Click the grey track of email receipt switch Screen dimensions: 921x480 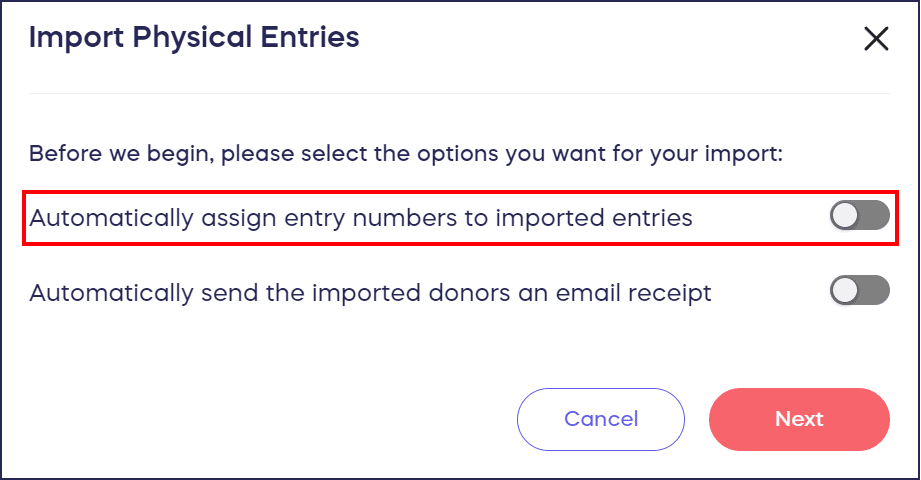pyautogui.click(x=874, y=291)
